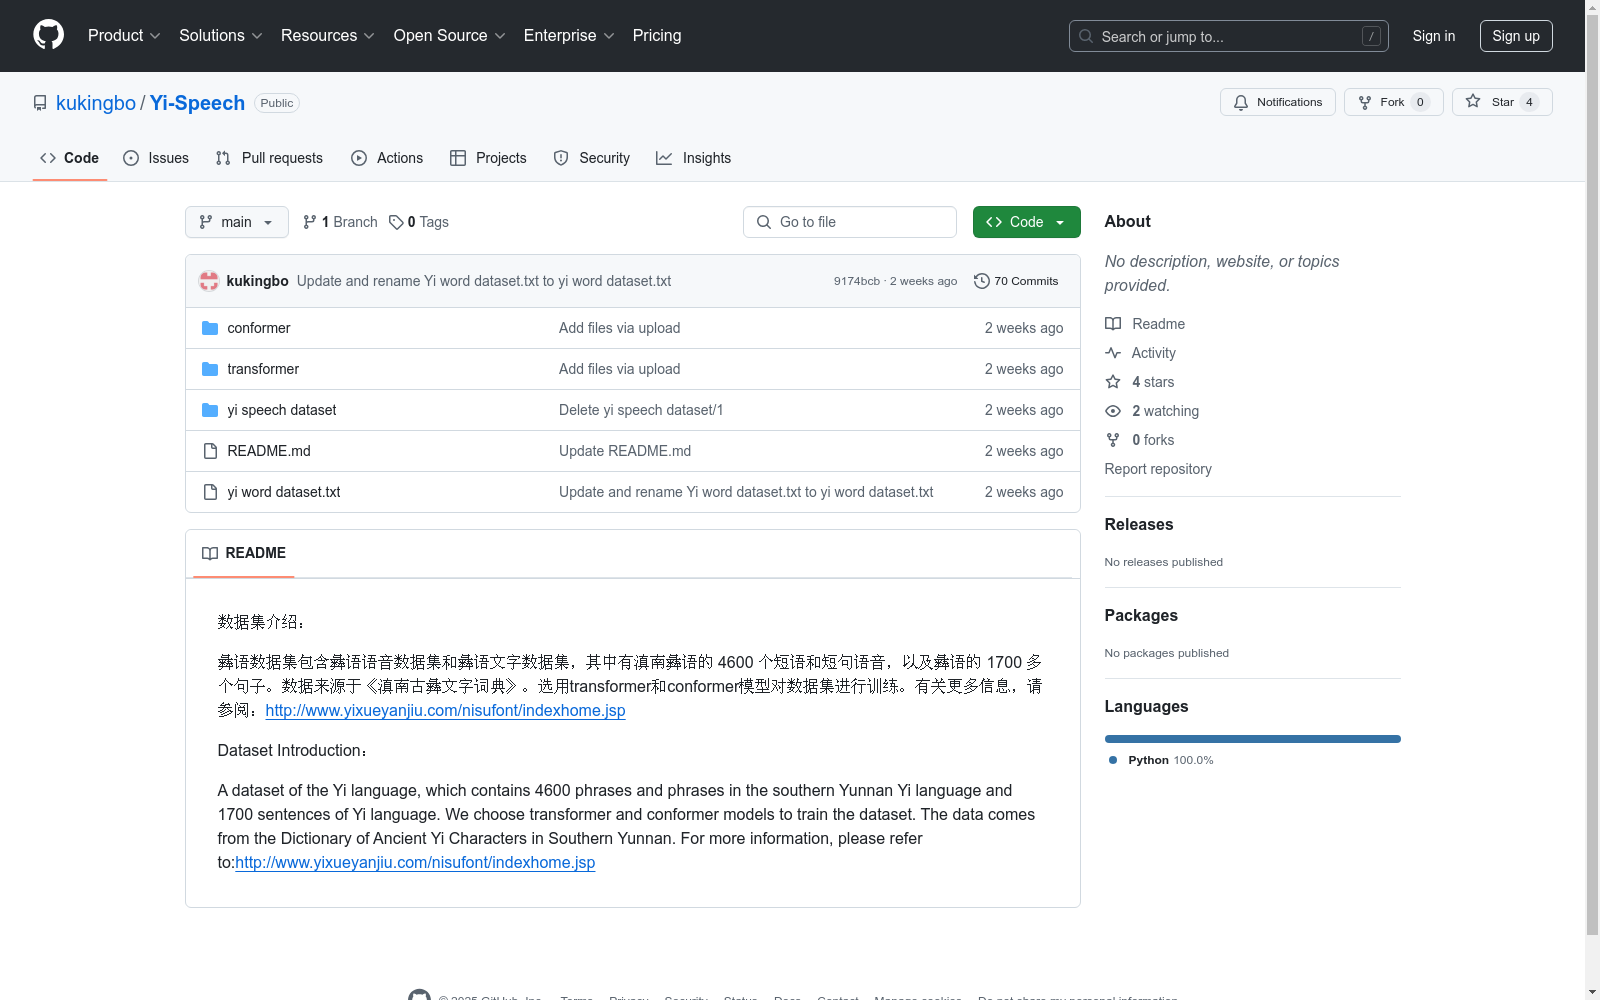1600x1000 pixels.
Task: Click the Star count badge 4
Action: 1529,102
